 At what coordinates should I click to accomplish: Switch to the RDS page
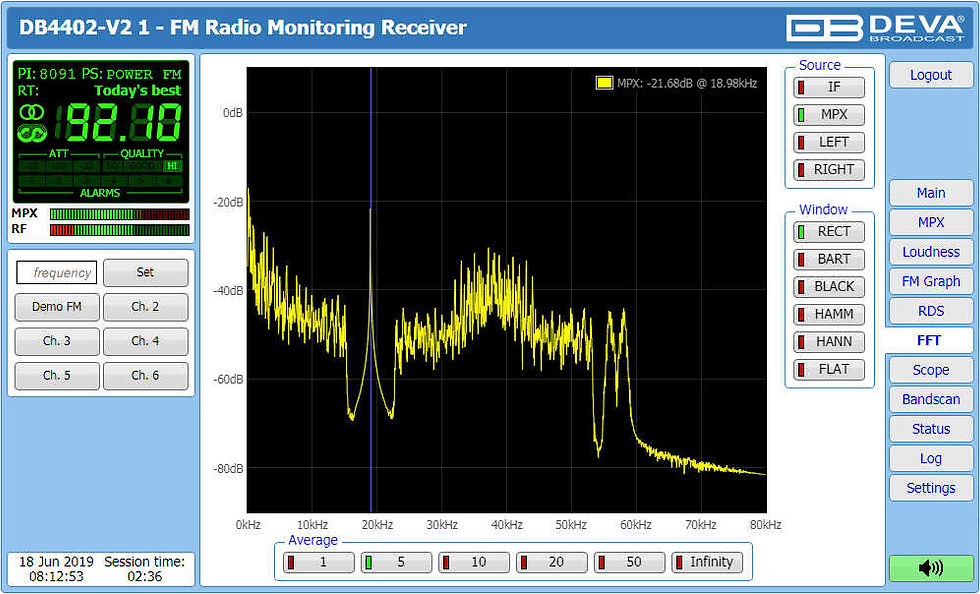point(931,311)
